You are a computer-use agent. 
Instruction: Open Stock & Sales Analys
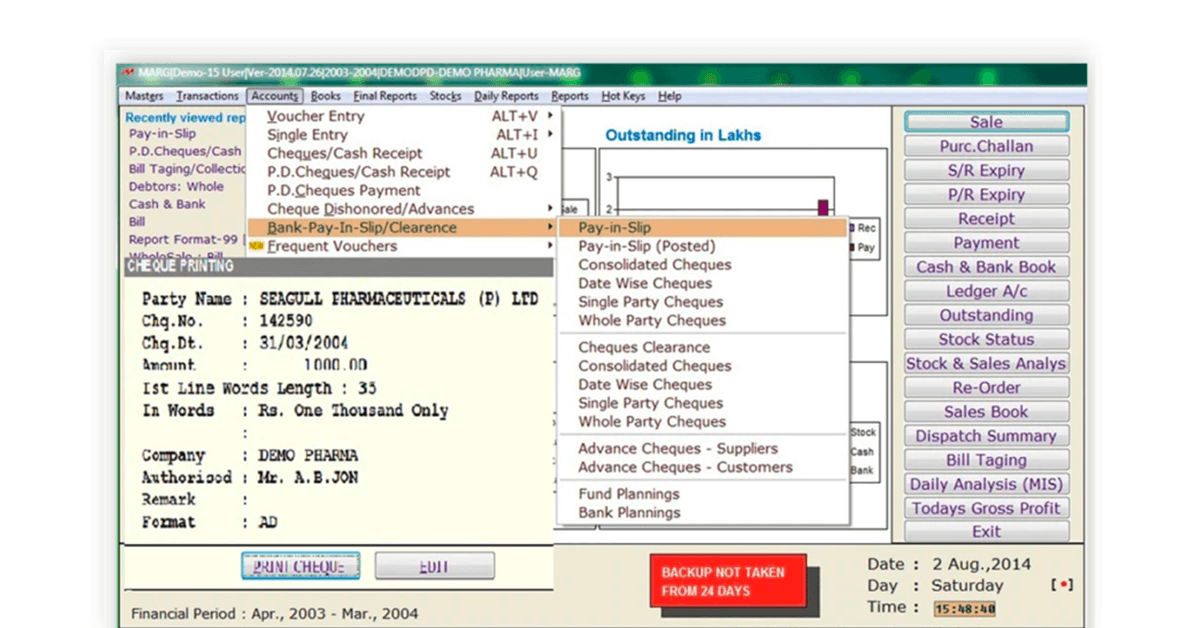pyautogui.click(x=986, y=364)
